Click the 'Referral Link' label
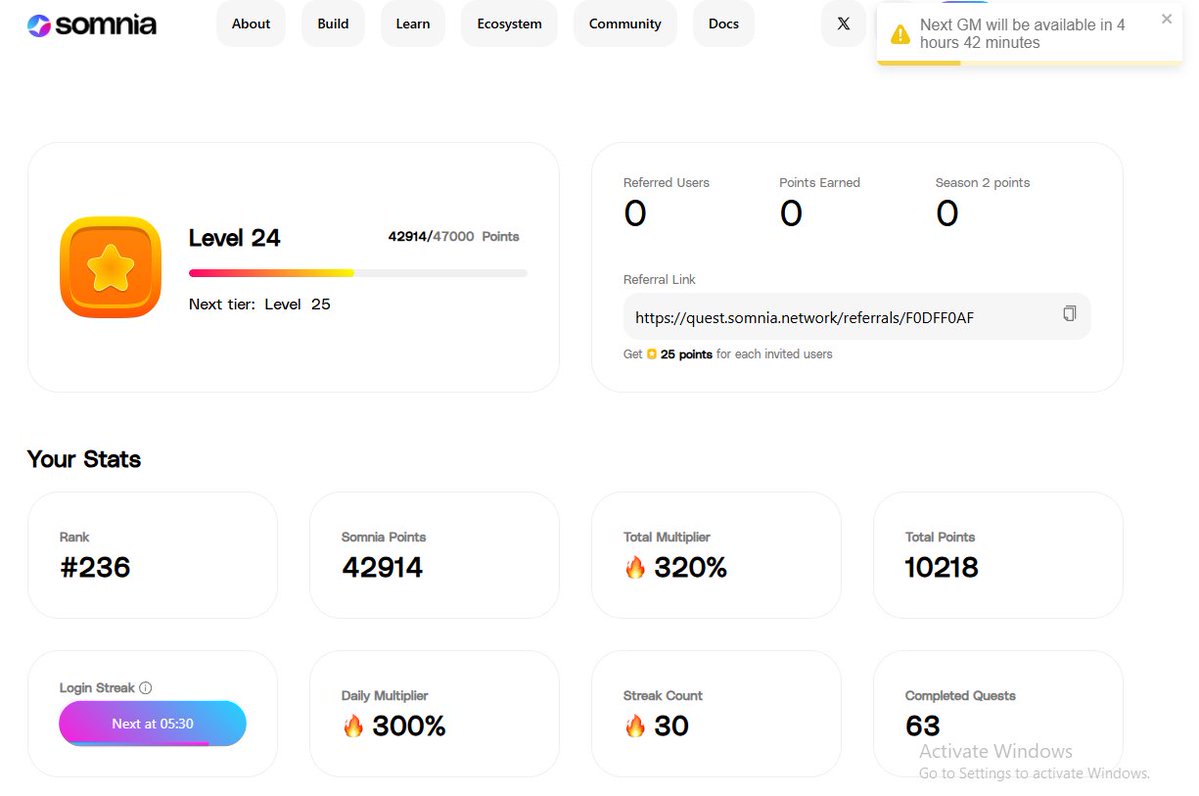 659,280
